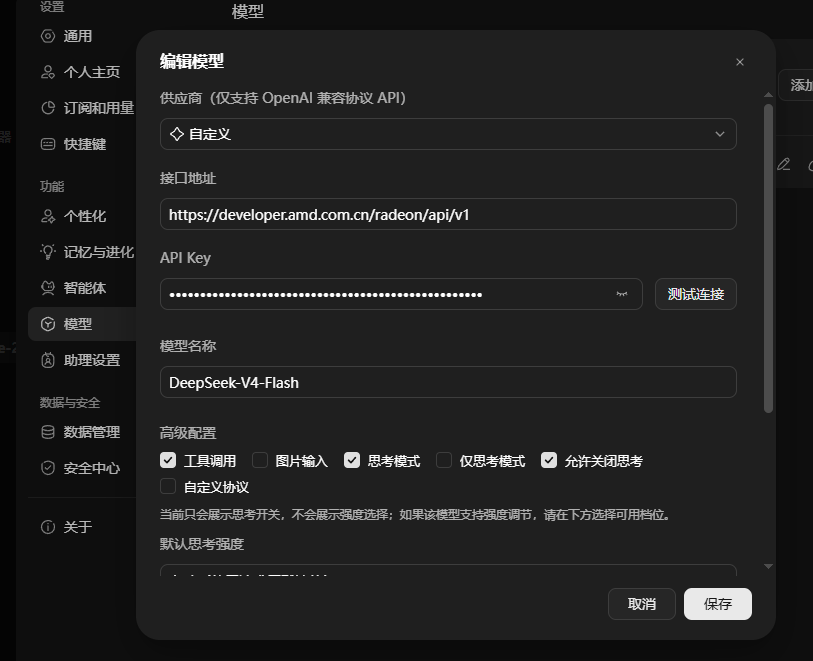Open 个性化 personalization settings
The height and width of the screenshot is (661, 813).
click(x=83, y=216)
